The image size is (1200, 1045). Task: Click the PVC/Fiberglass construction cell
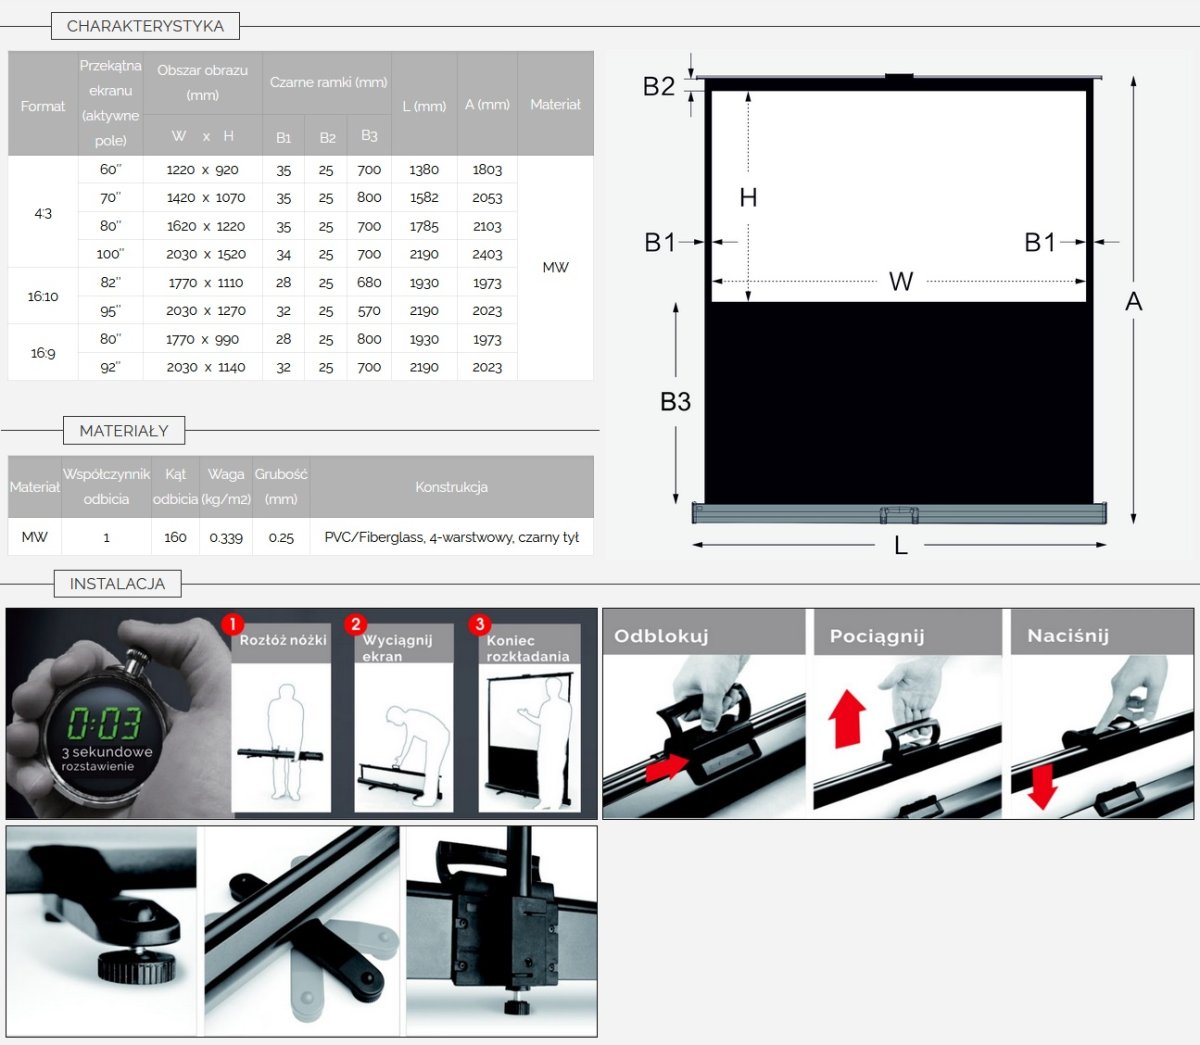pos(451,537)
